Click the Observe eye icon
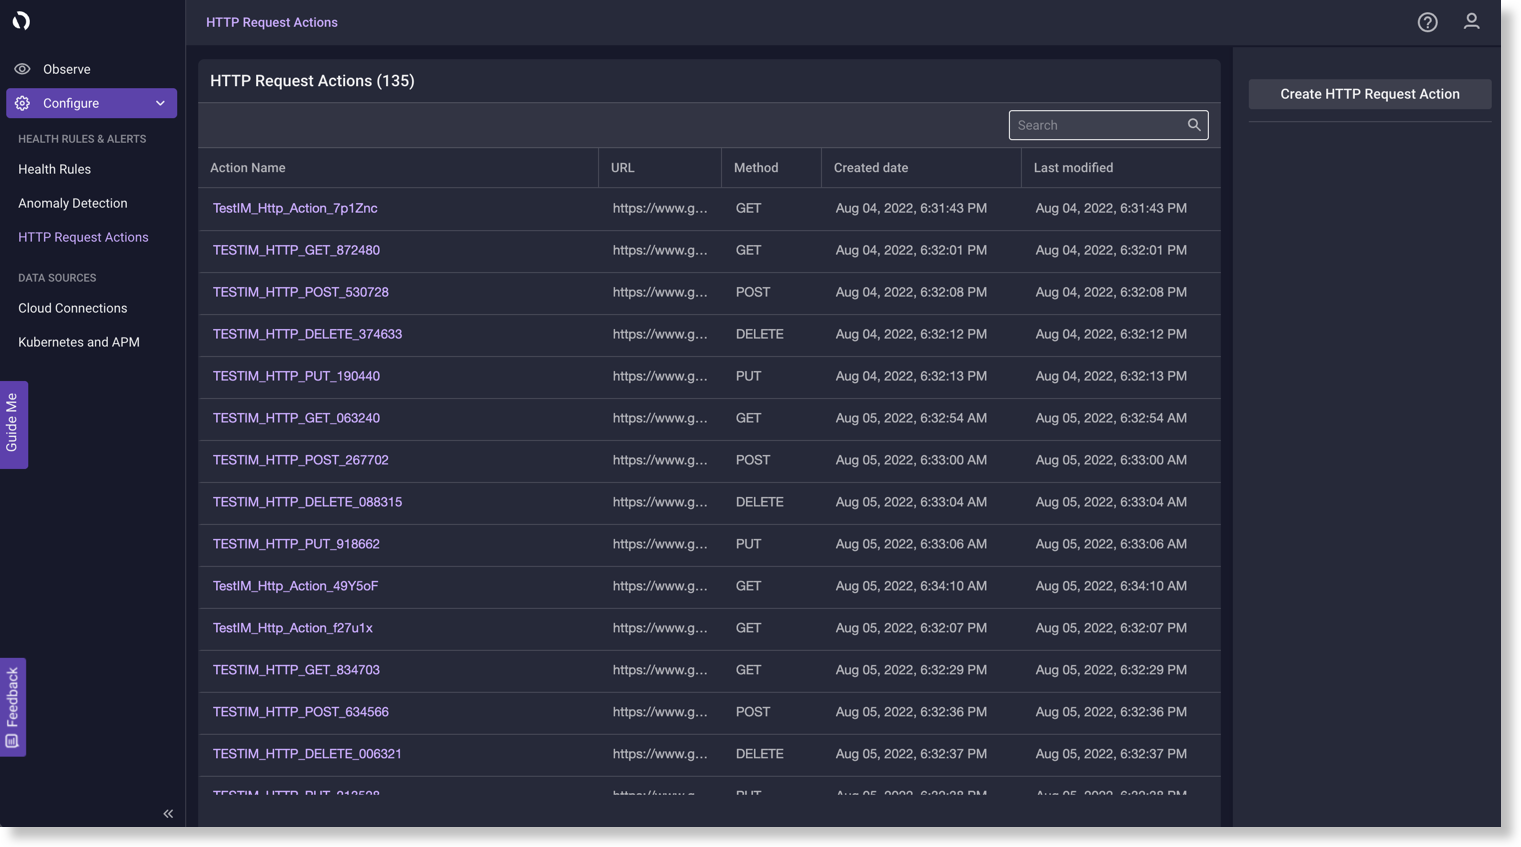1521x847 pixels. 22,69
